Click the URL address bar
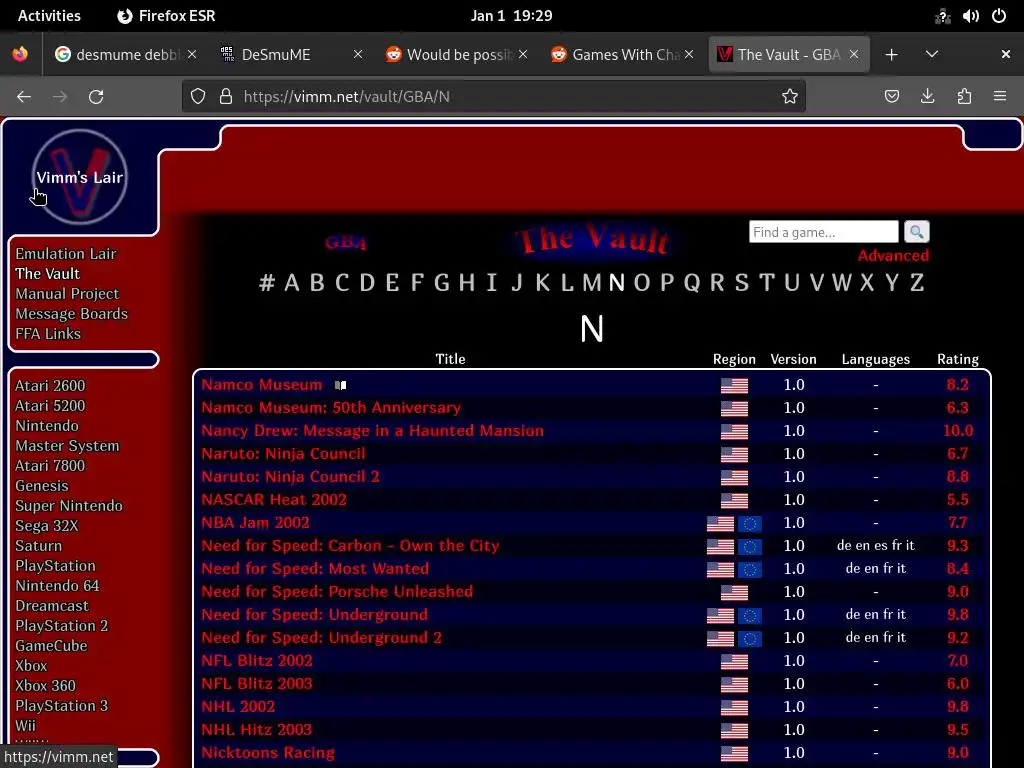The height and width of the screenshot is (768, 1024). (x=494, y=97)
